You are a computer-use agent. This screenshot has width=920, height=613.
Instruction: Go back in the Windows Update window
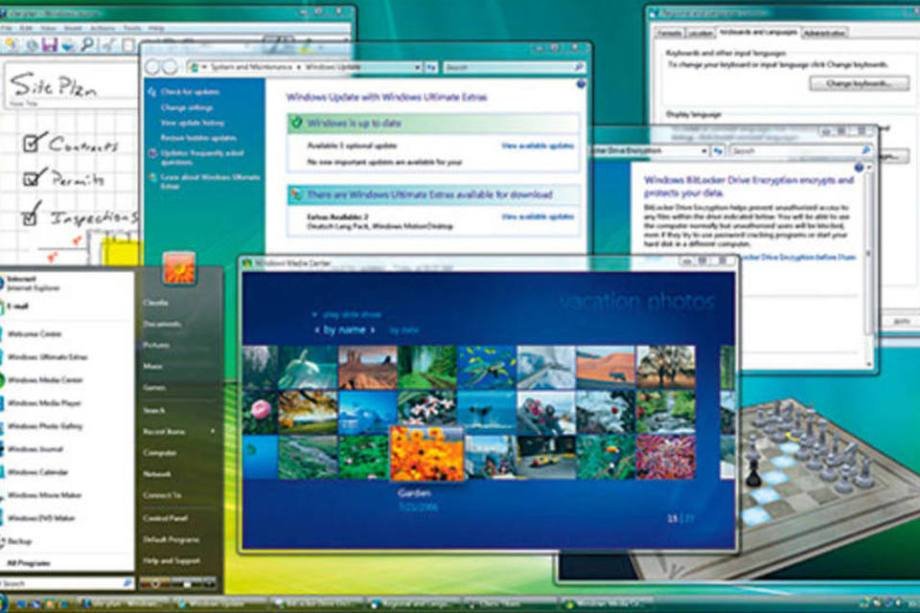153,67
